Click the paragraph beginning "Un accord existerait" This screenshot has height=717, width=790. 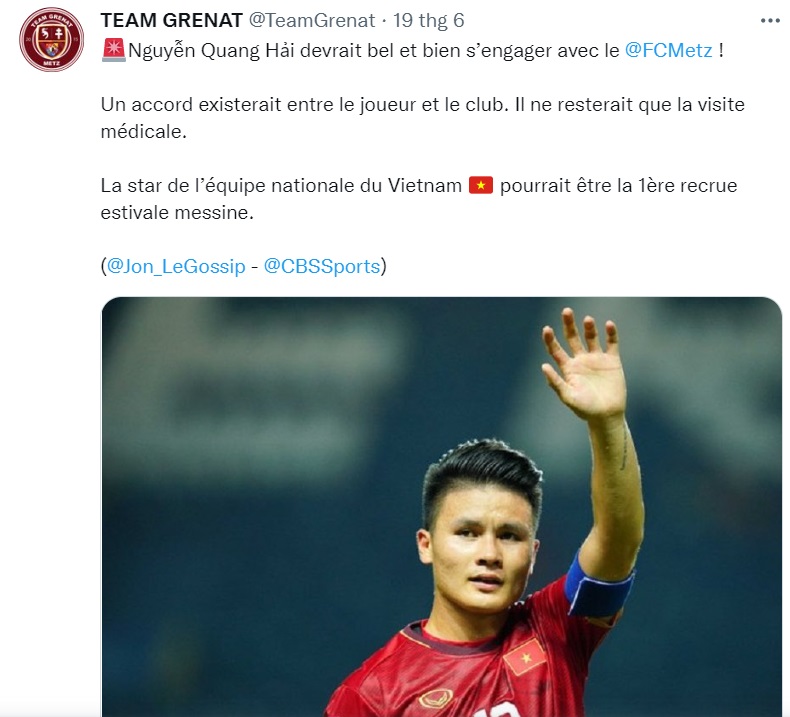click(422, 118)
